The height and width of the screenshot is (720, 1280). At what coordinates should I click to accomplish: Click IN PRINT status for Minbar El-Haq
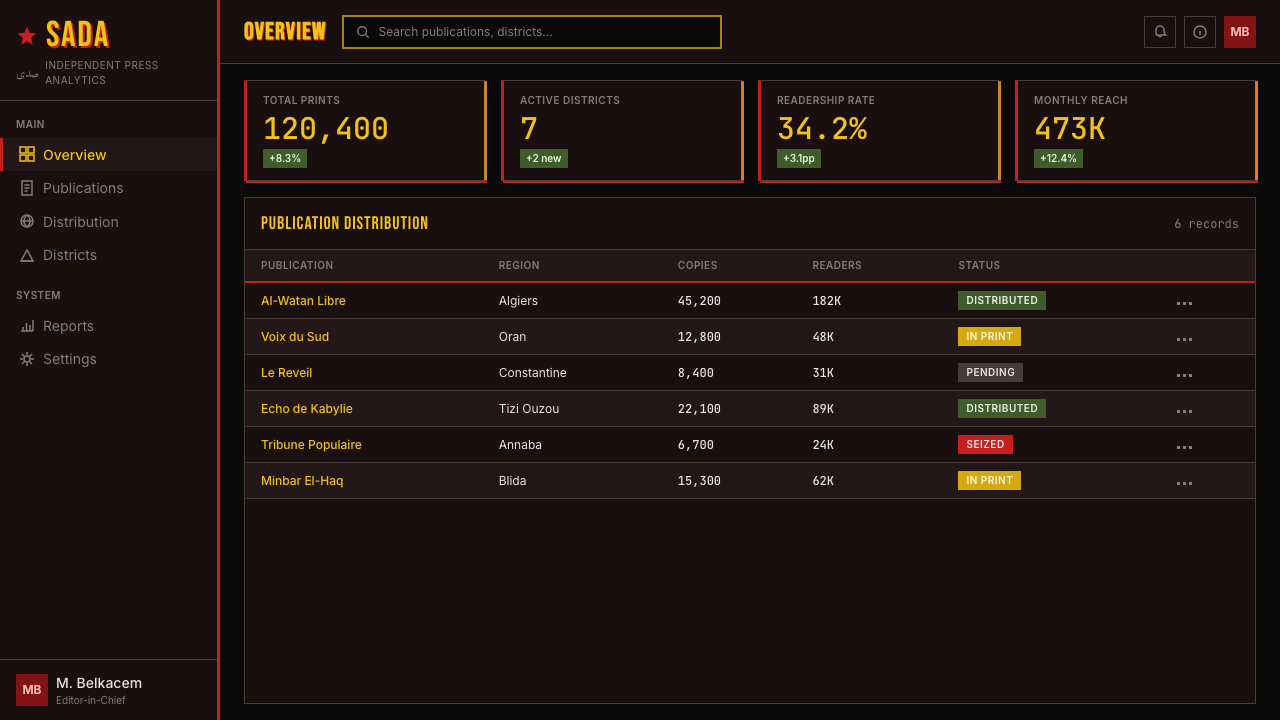click(989, 481)
